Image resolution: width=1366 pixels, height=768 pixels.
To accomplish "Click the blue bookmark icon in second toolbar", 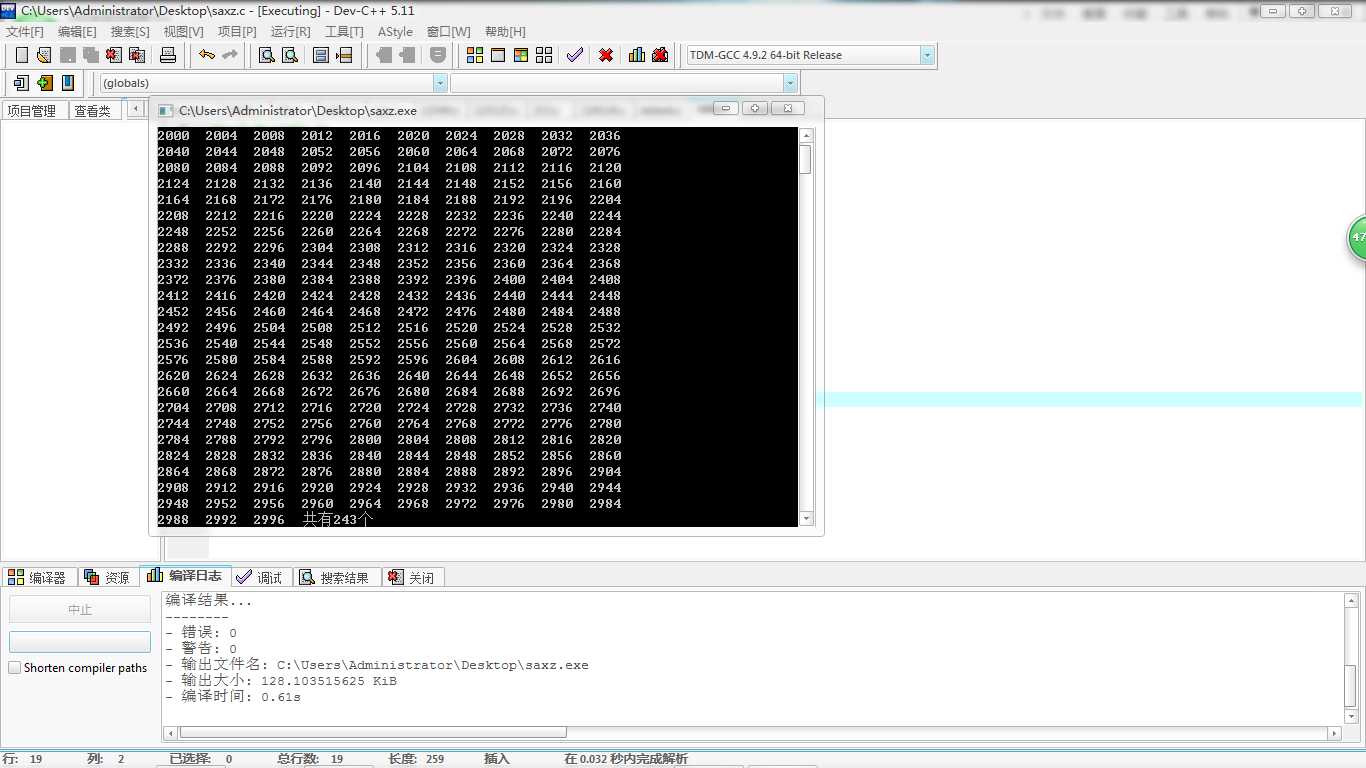I will [68, 83].
